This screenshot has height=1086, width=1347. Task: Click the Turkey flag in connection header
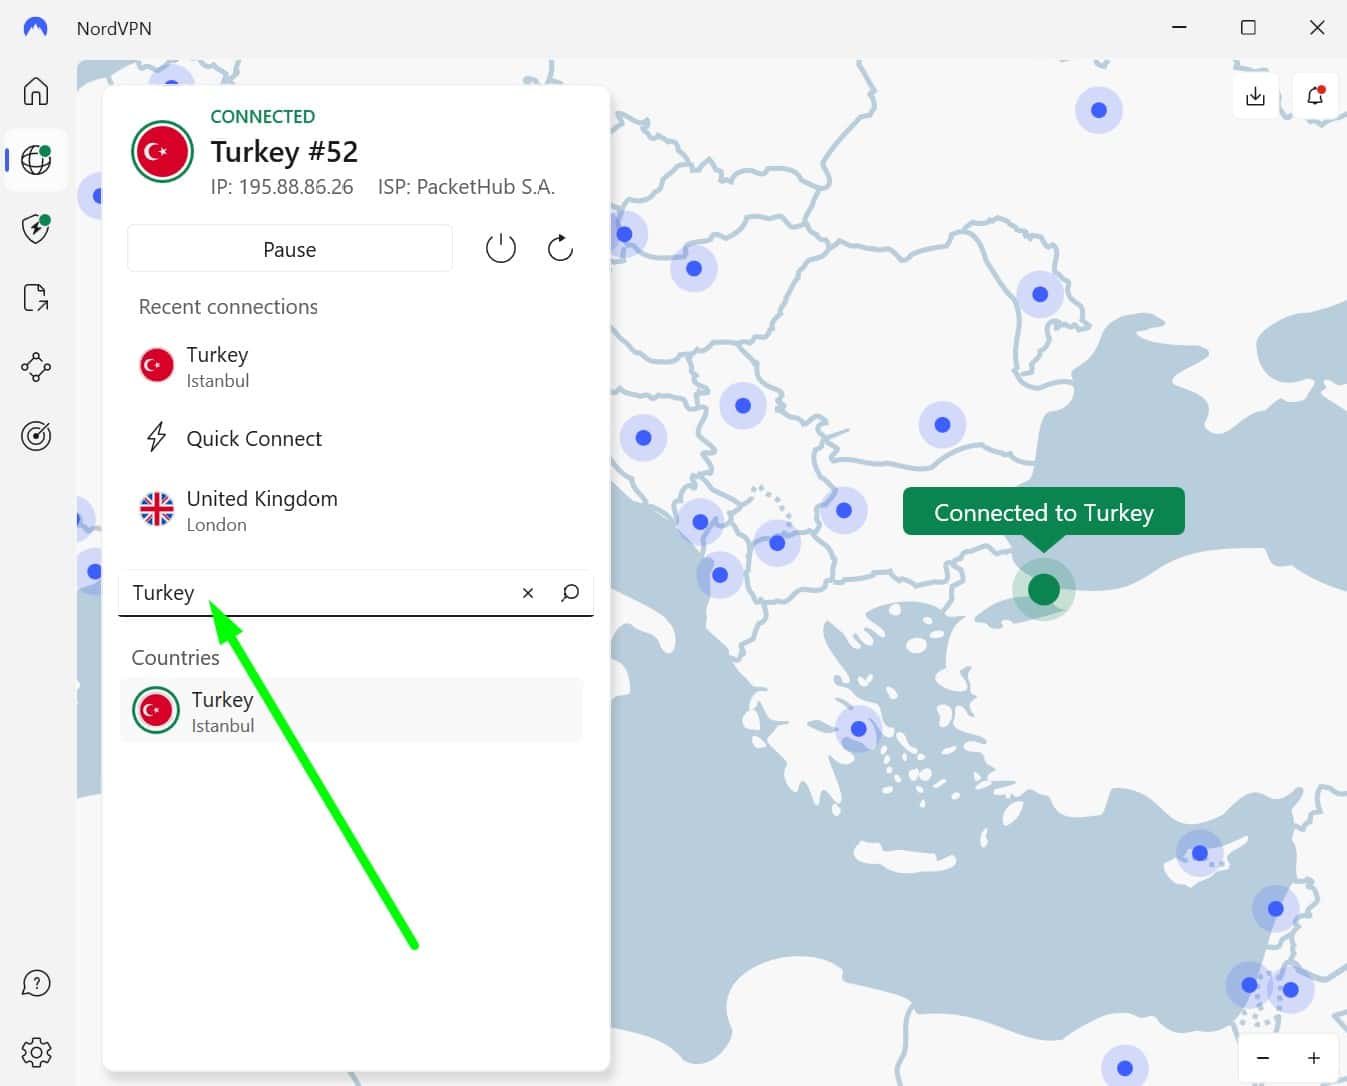[x=162, y=152]
